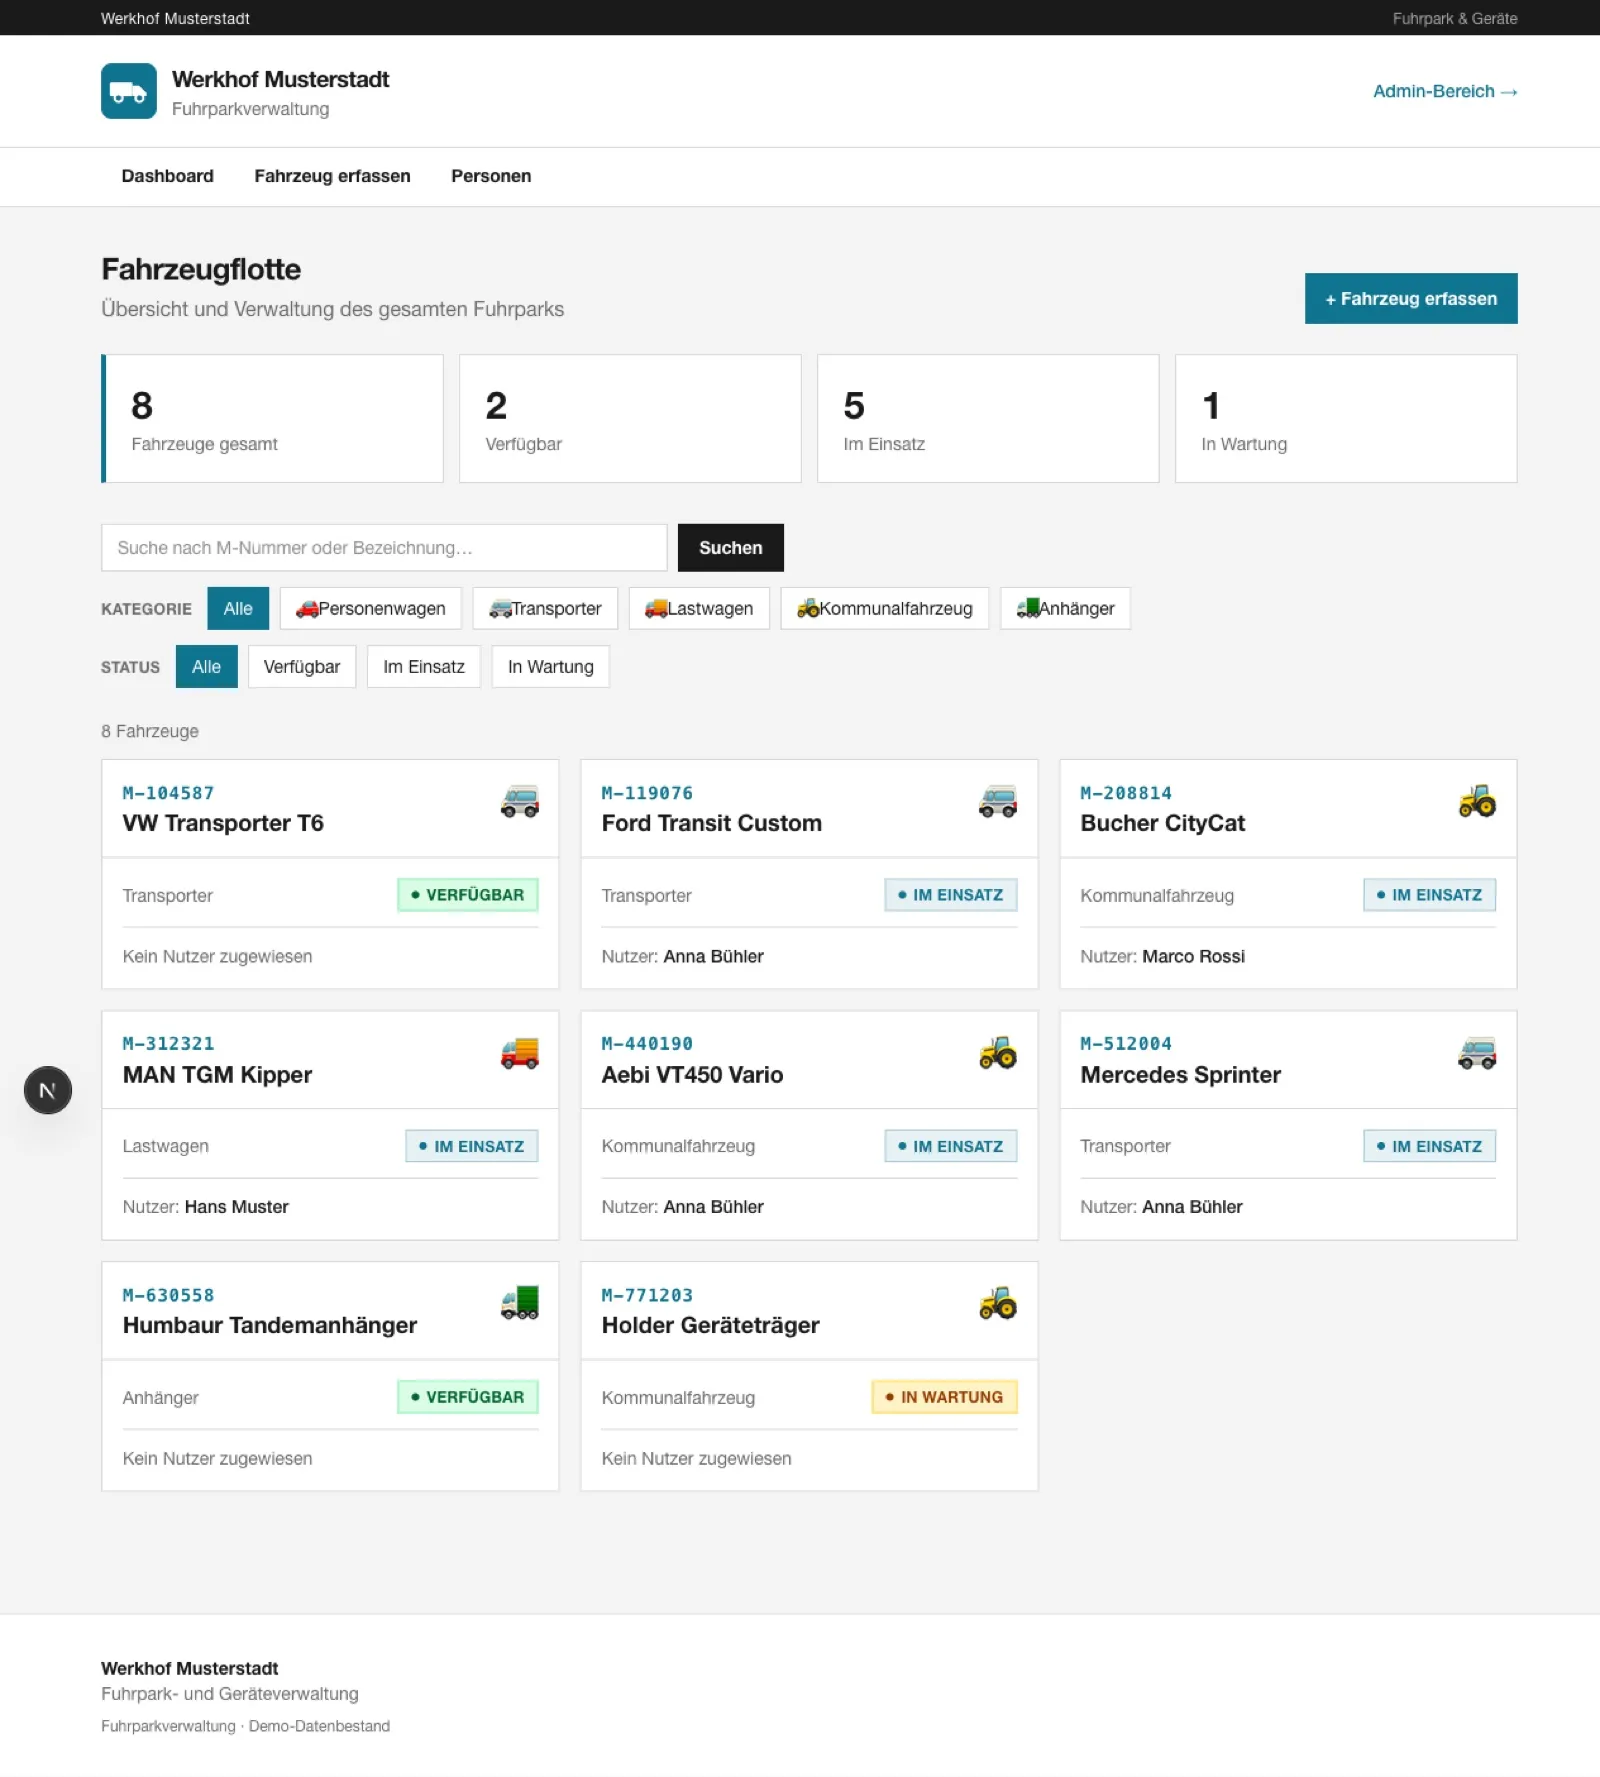Open the round N developer badge
Viewport: 1600px width, 1777px height.
point(48,1090)
